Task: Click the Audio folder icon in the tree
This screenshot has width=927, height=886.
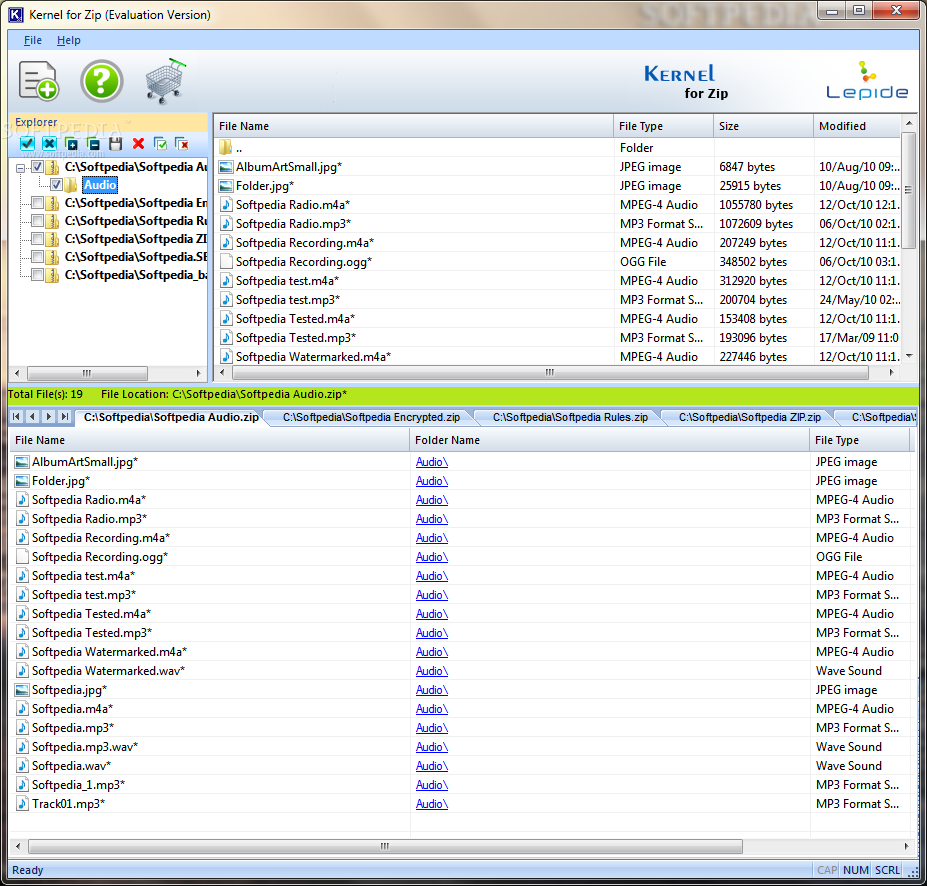Action: coord(71,186)
